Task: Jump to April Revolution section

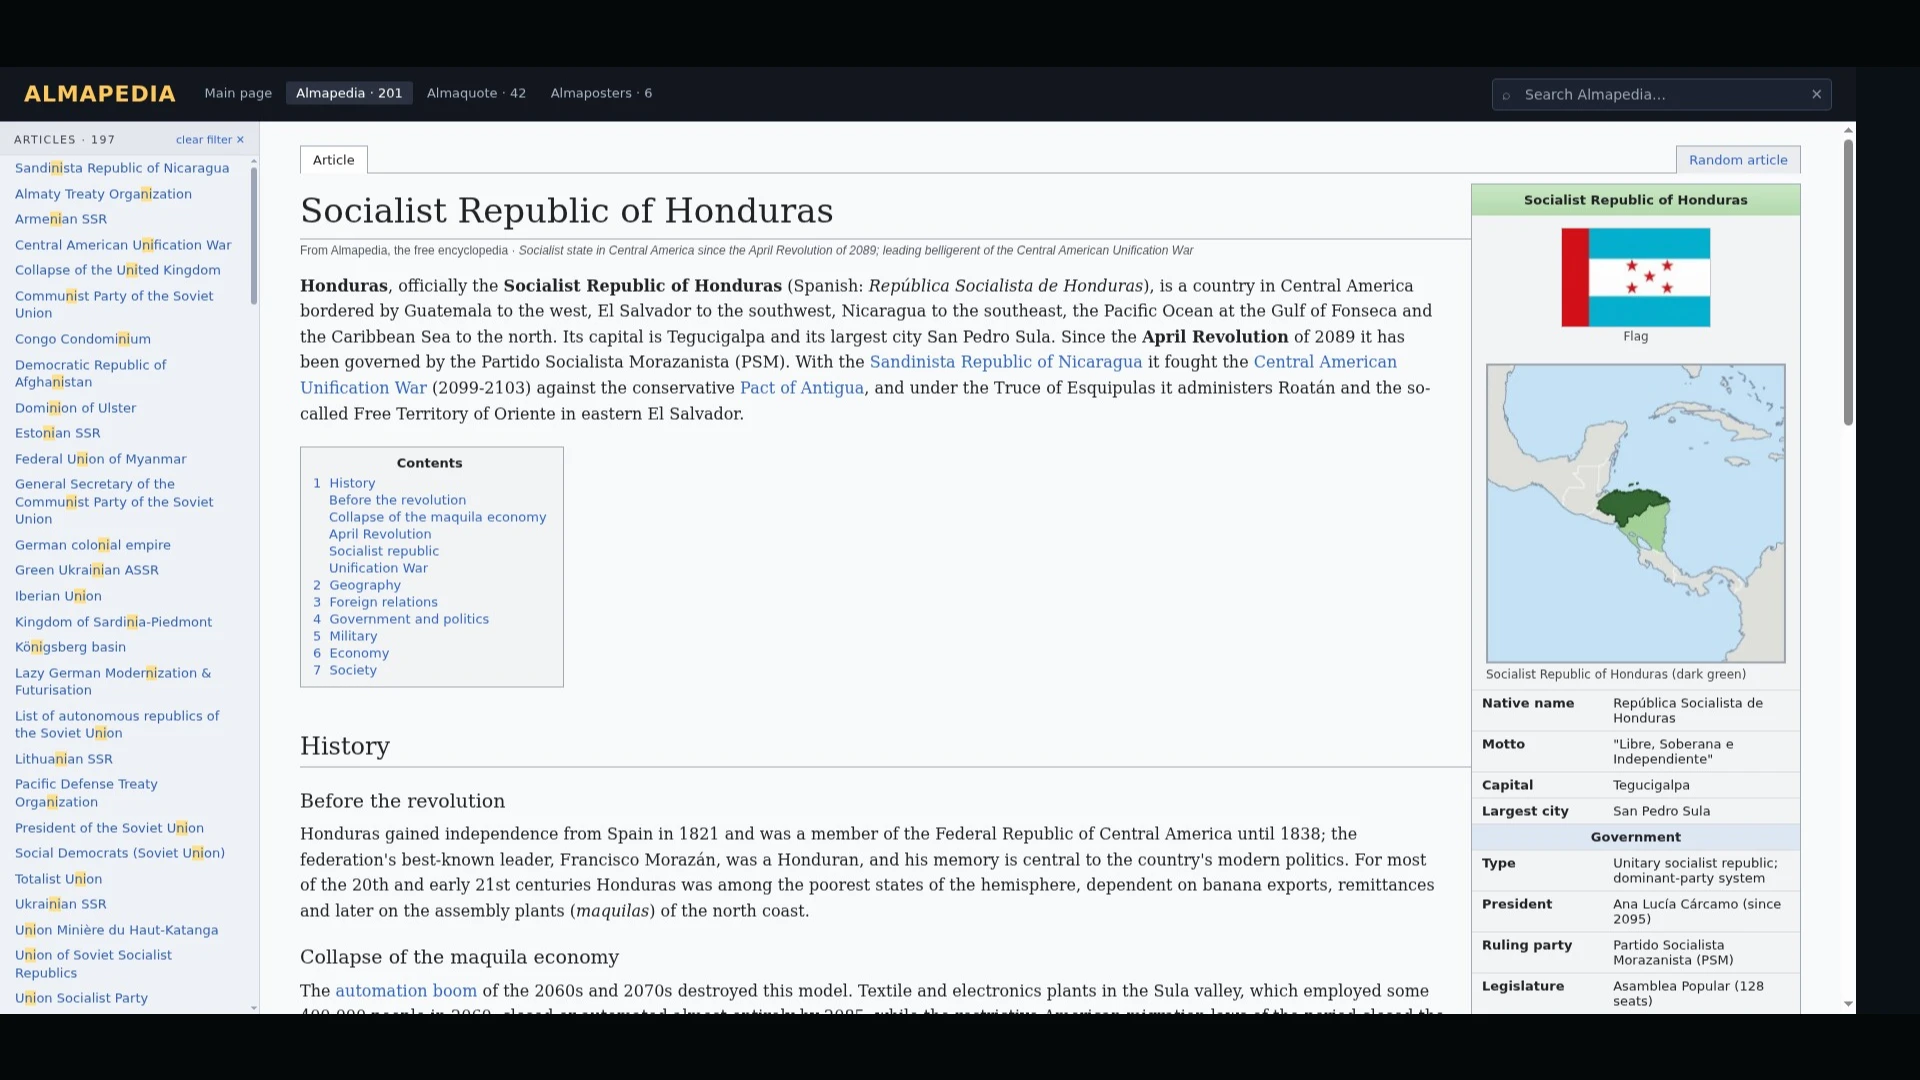Action: [x=380, y=534]
